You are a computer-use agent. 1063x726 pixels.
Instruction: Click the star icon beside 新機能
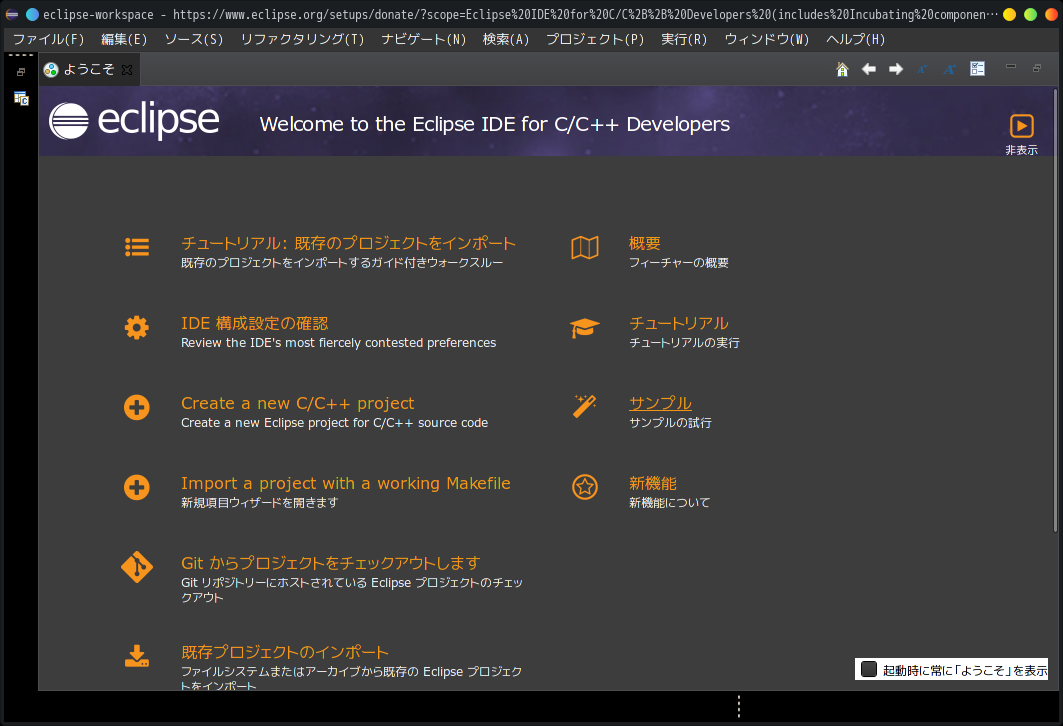(x=585, y=487)
